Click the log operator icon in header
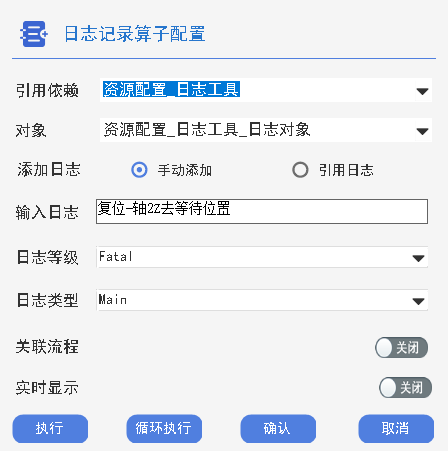Screen dimensions: 448x451 (34, 34)
